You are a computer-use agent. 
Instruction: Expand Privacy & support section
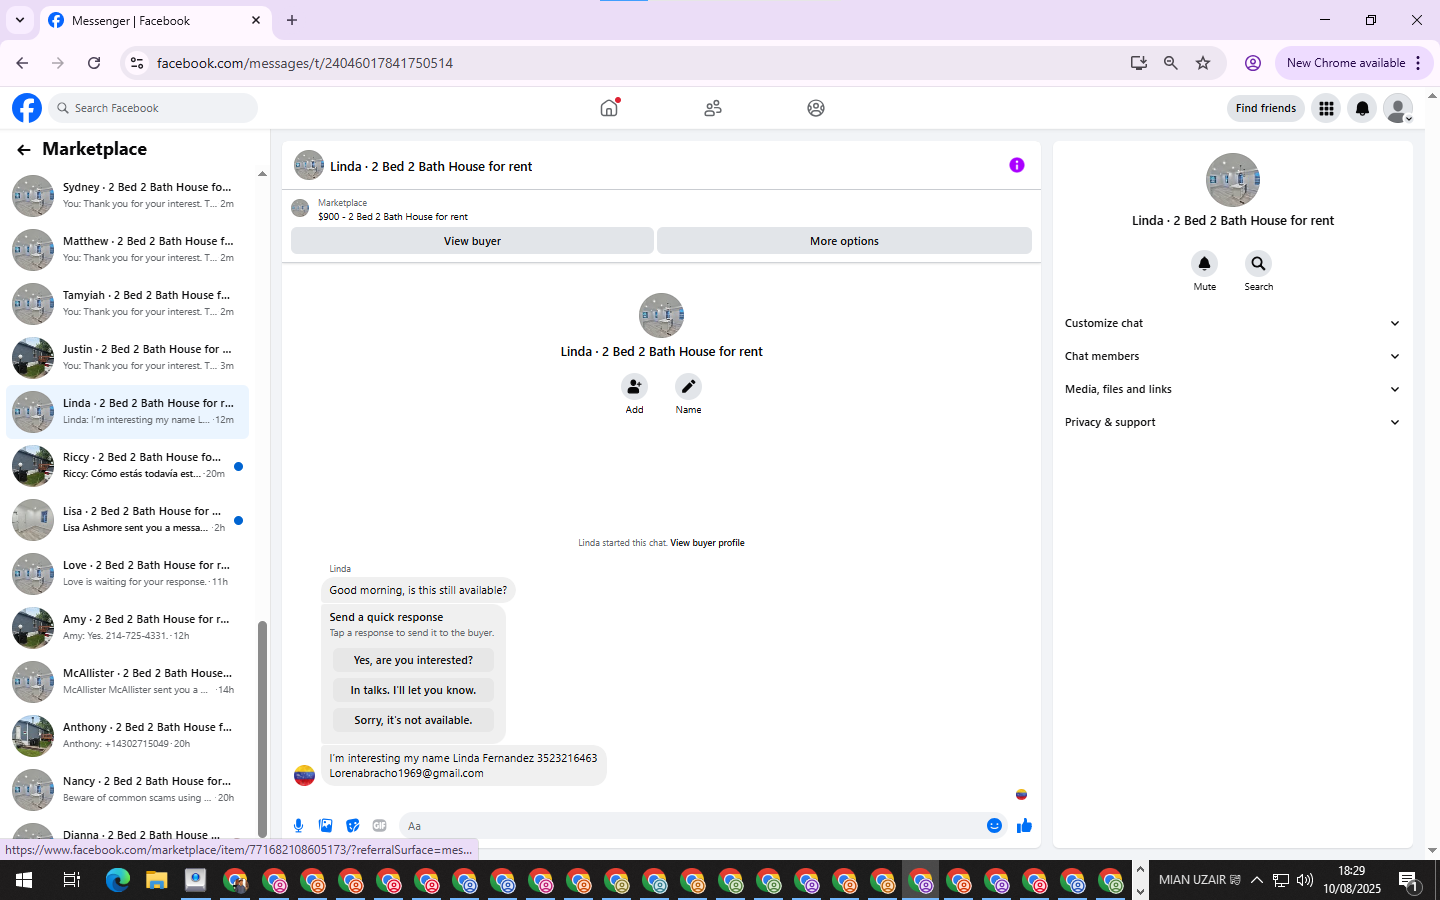(x=1232, y=422)
